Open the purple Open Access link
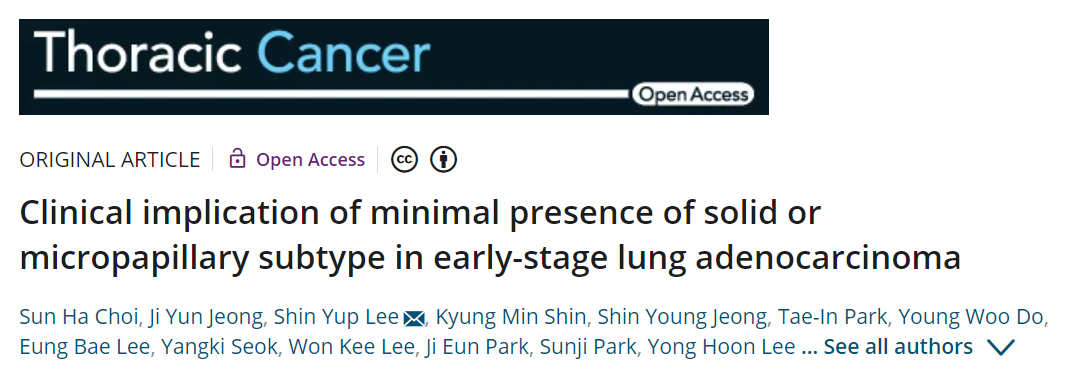The width and height of the screenshot is (1067, 374). [310, 160]
